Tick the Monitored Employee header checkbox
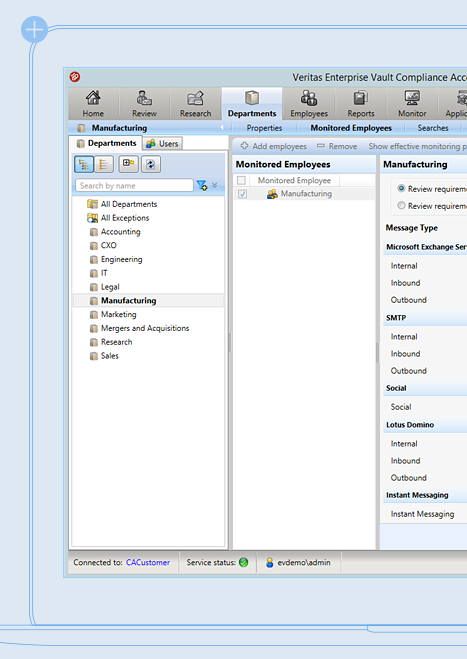Screen dimensions: 467x659 tap(241, 180)
